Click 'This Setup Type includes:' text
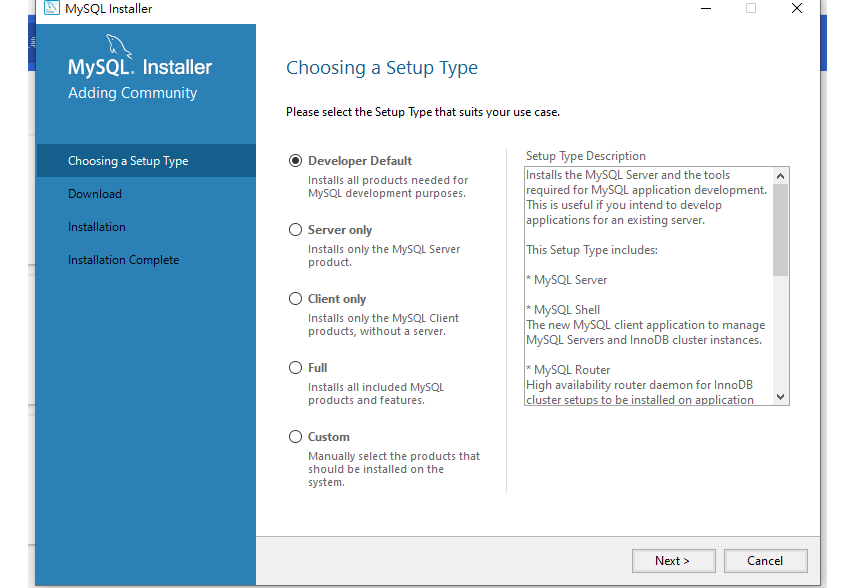Image resolution: width=856 pixels, height=588 pixels. click(x=592, y=250)
